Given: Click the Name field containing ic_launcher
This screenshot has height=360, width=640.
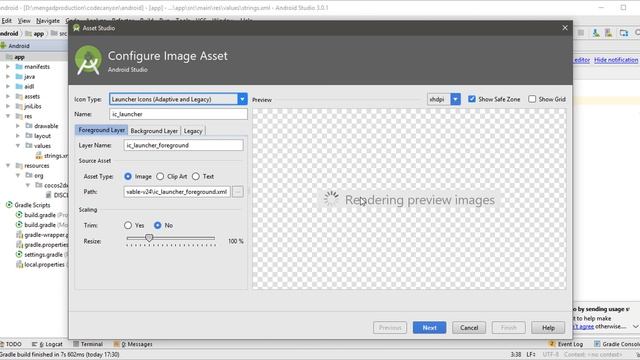Looking at the screenshot, I should 178,114.
